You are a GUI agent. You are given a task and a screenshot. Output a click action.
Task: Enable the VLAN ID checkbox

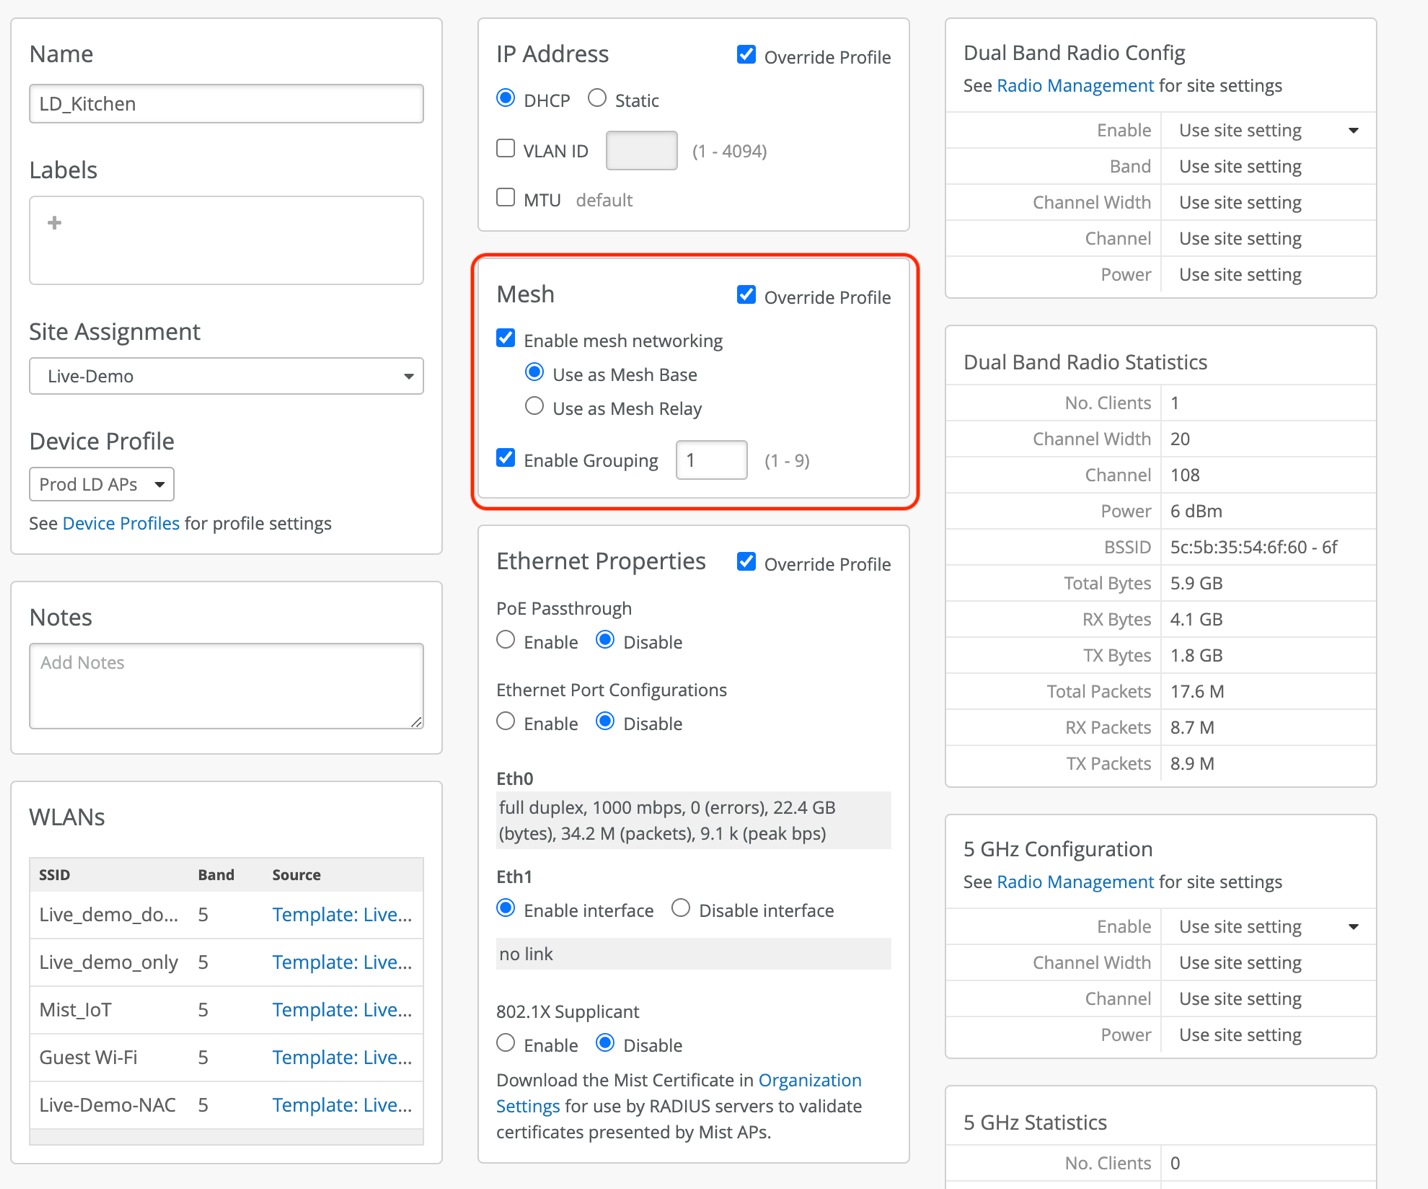click(x=506, y=149)
